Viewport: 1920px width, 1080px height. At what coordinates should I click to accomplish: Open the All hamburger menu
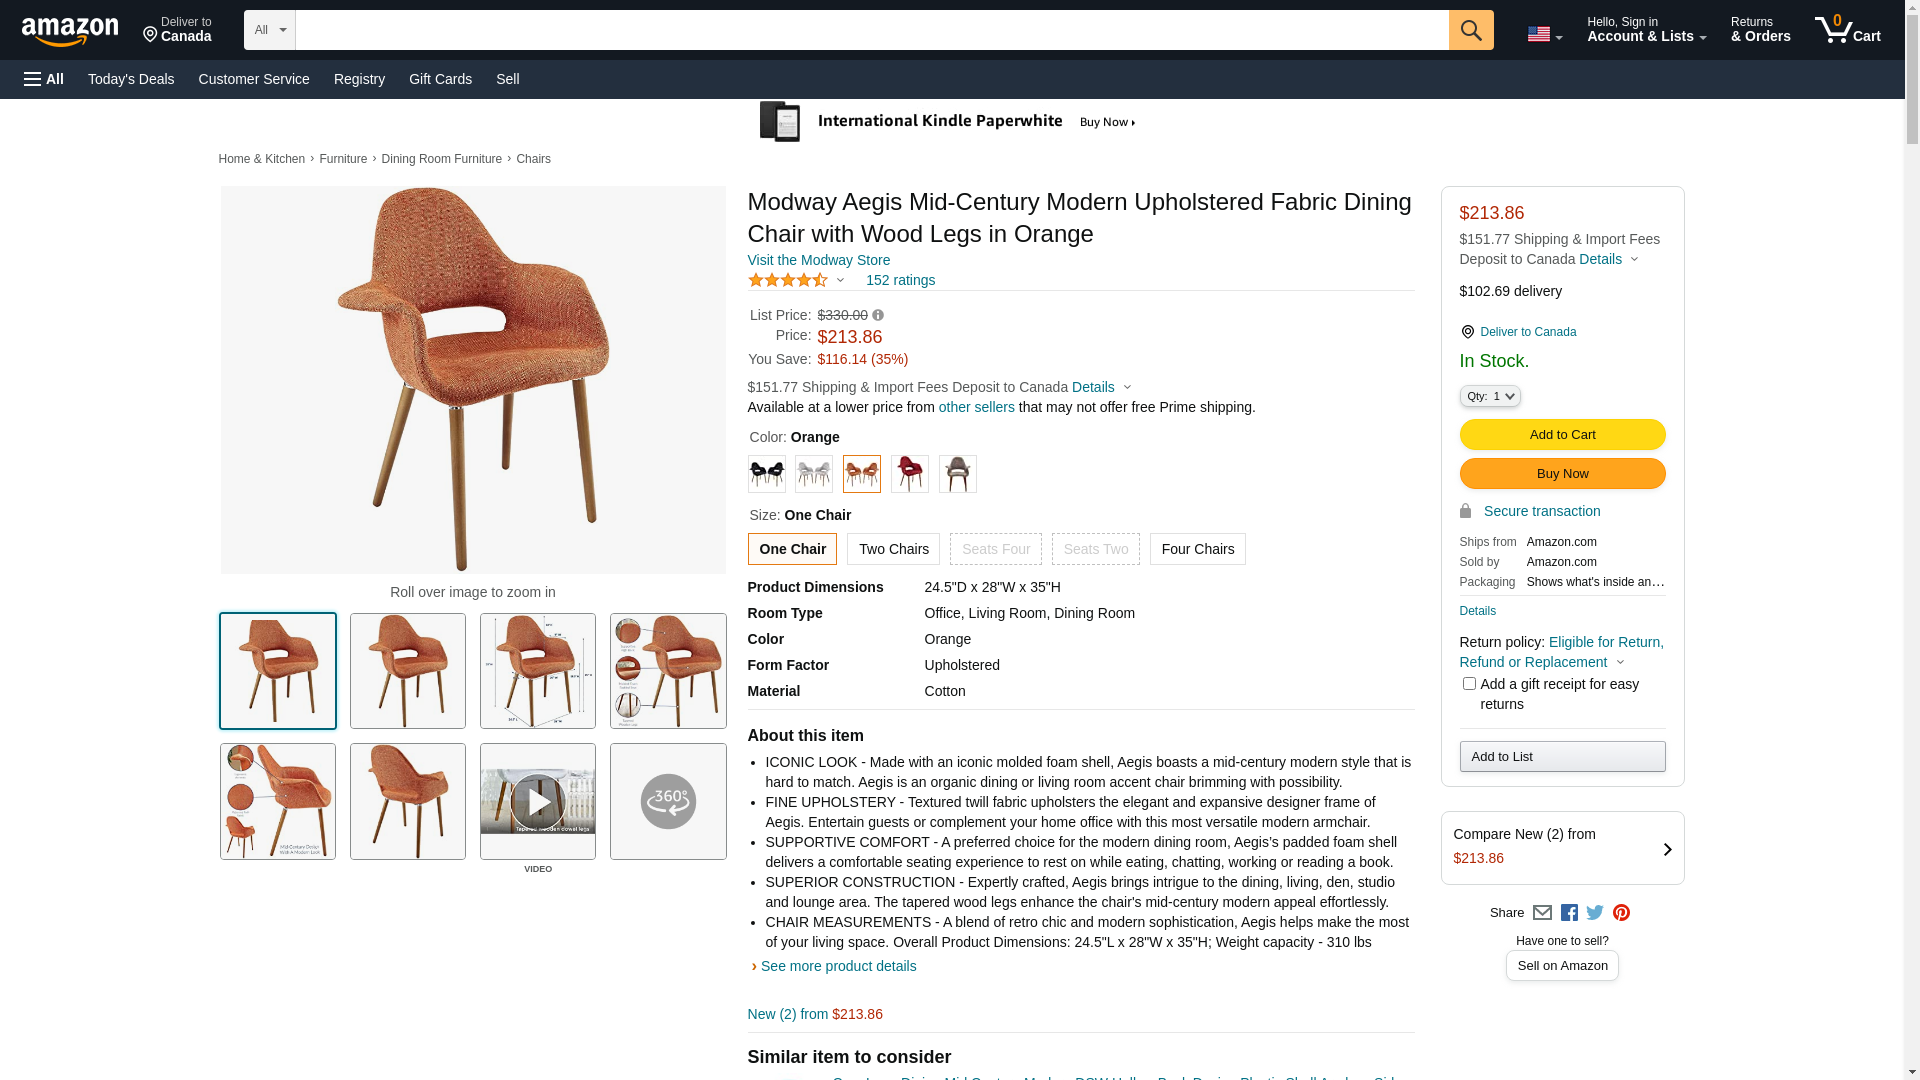[x=44, y=79]
